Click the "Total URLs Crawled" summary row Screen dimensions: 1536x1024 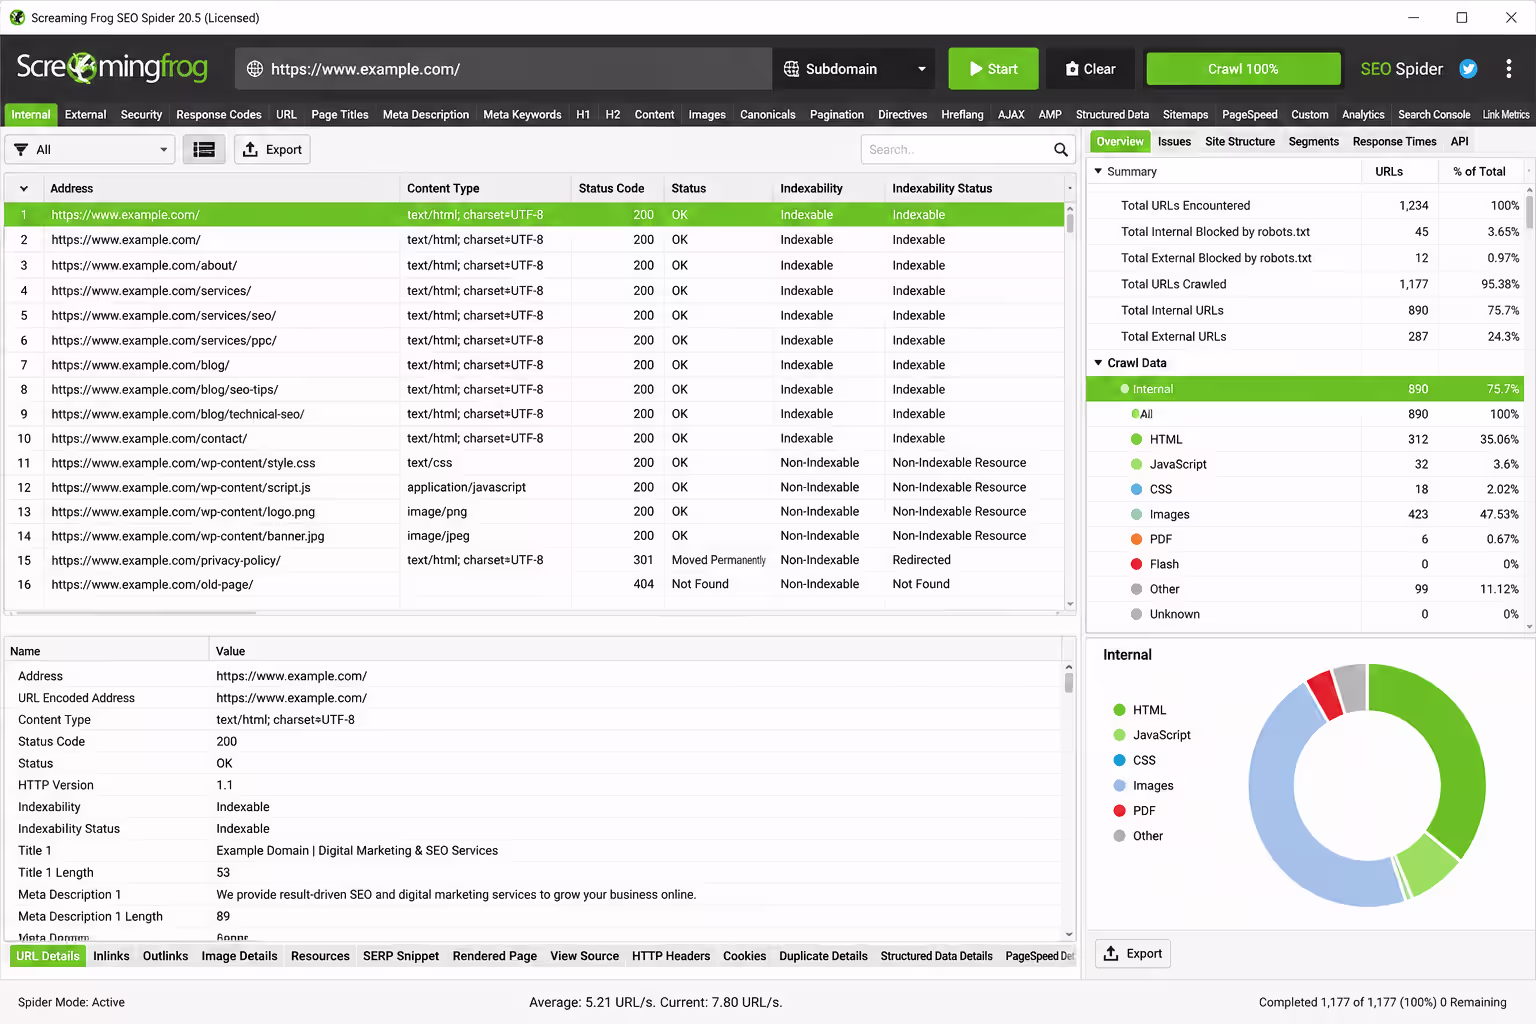1305,284
